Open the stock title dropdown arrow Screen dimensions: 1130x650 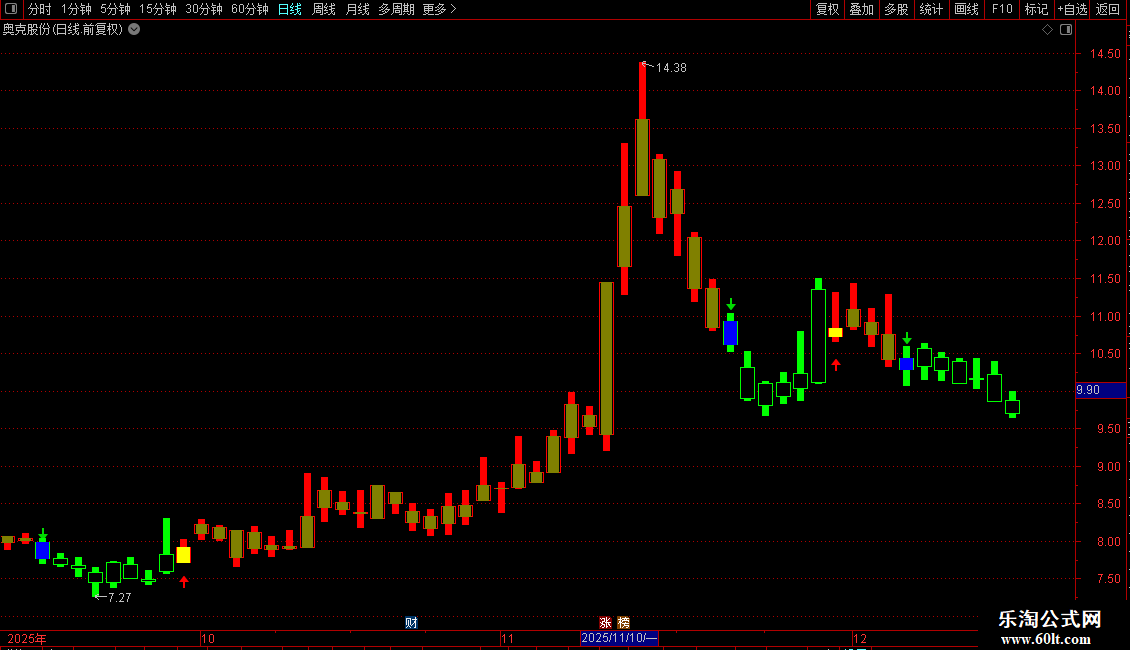point(134,30)
